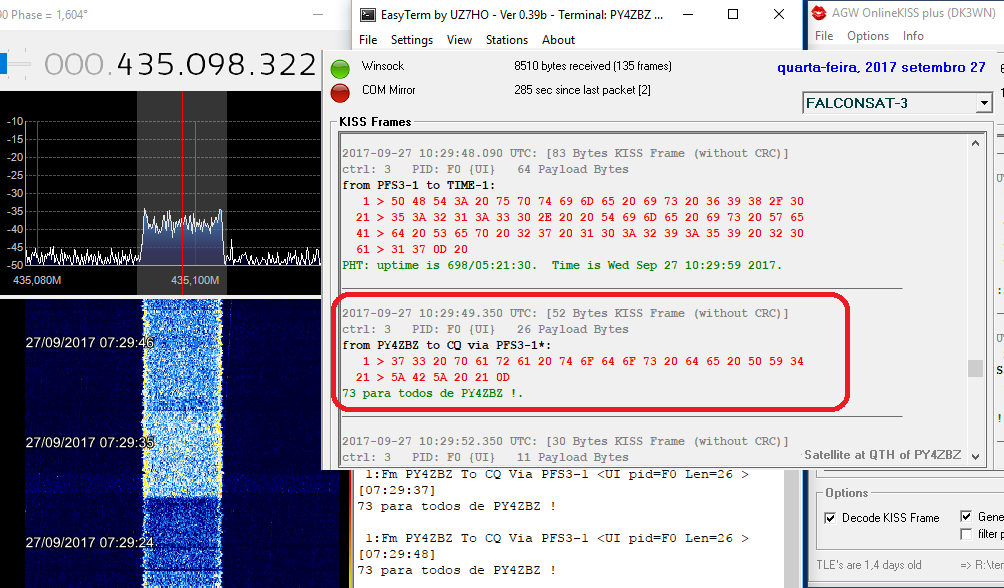Click the COM Mirror label

[388, 90]
